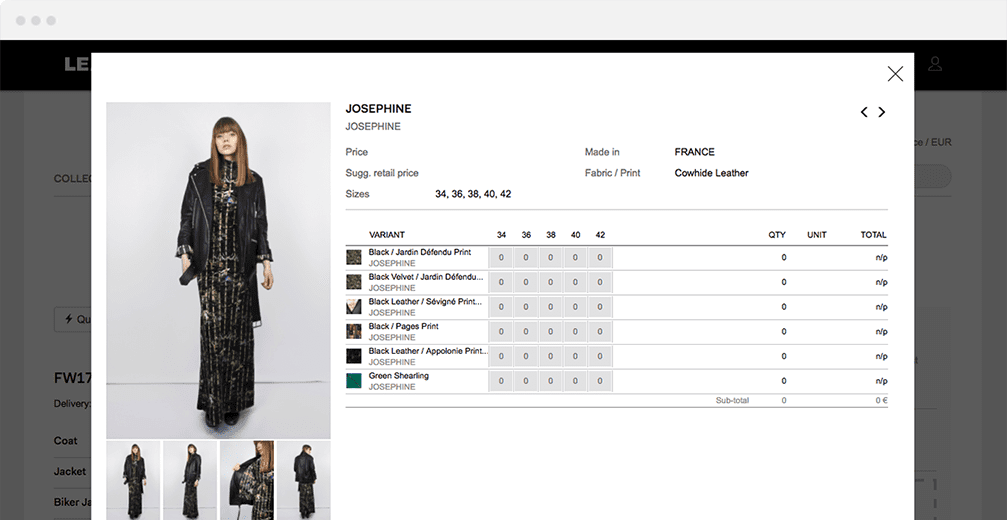Viewport: 1007px width, 520px height.
Task: Click the Black Leather / Sévigné Print swatch
Action: pos(353,306)
